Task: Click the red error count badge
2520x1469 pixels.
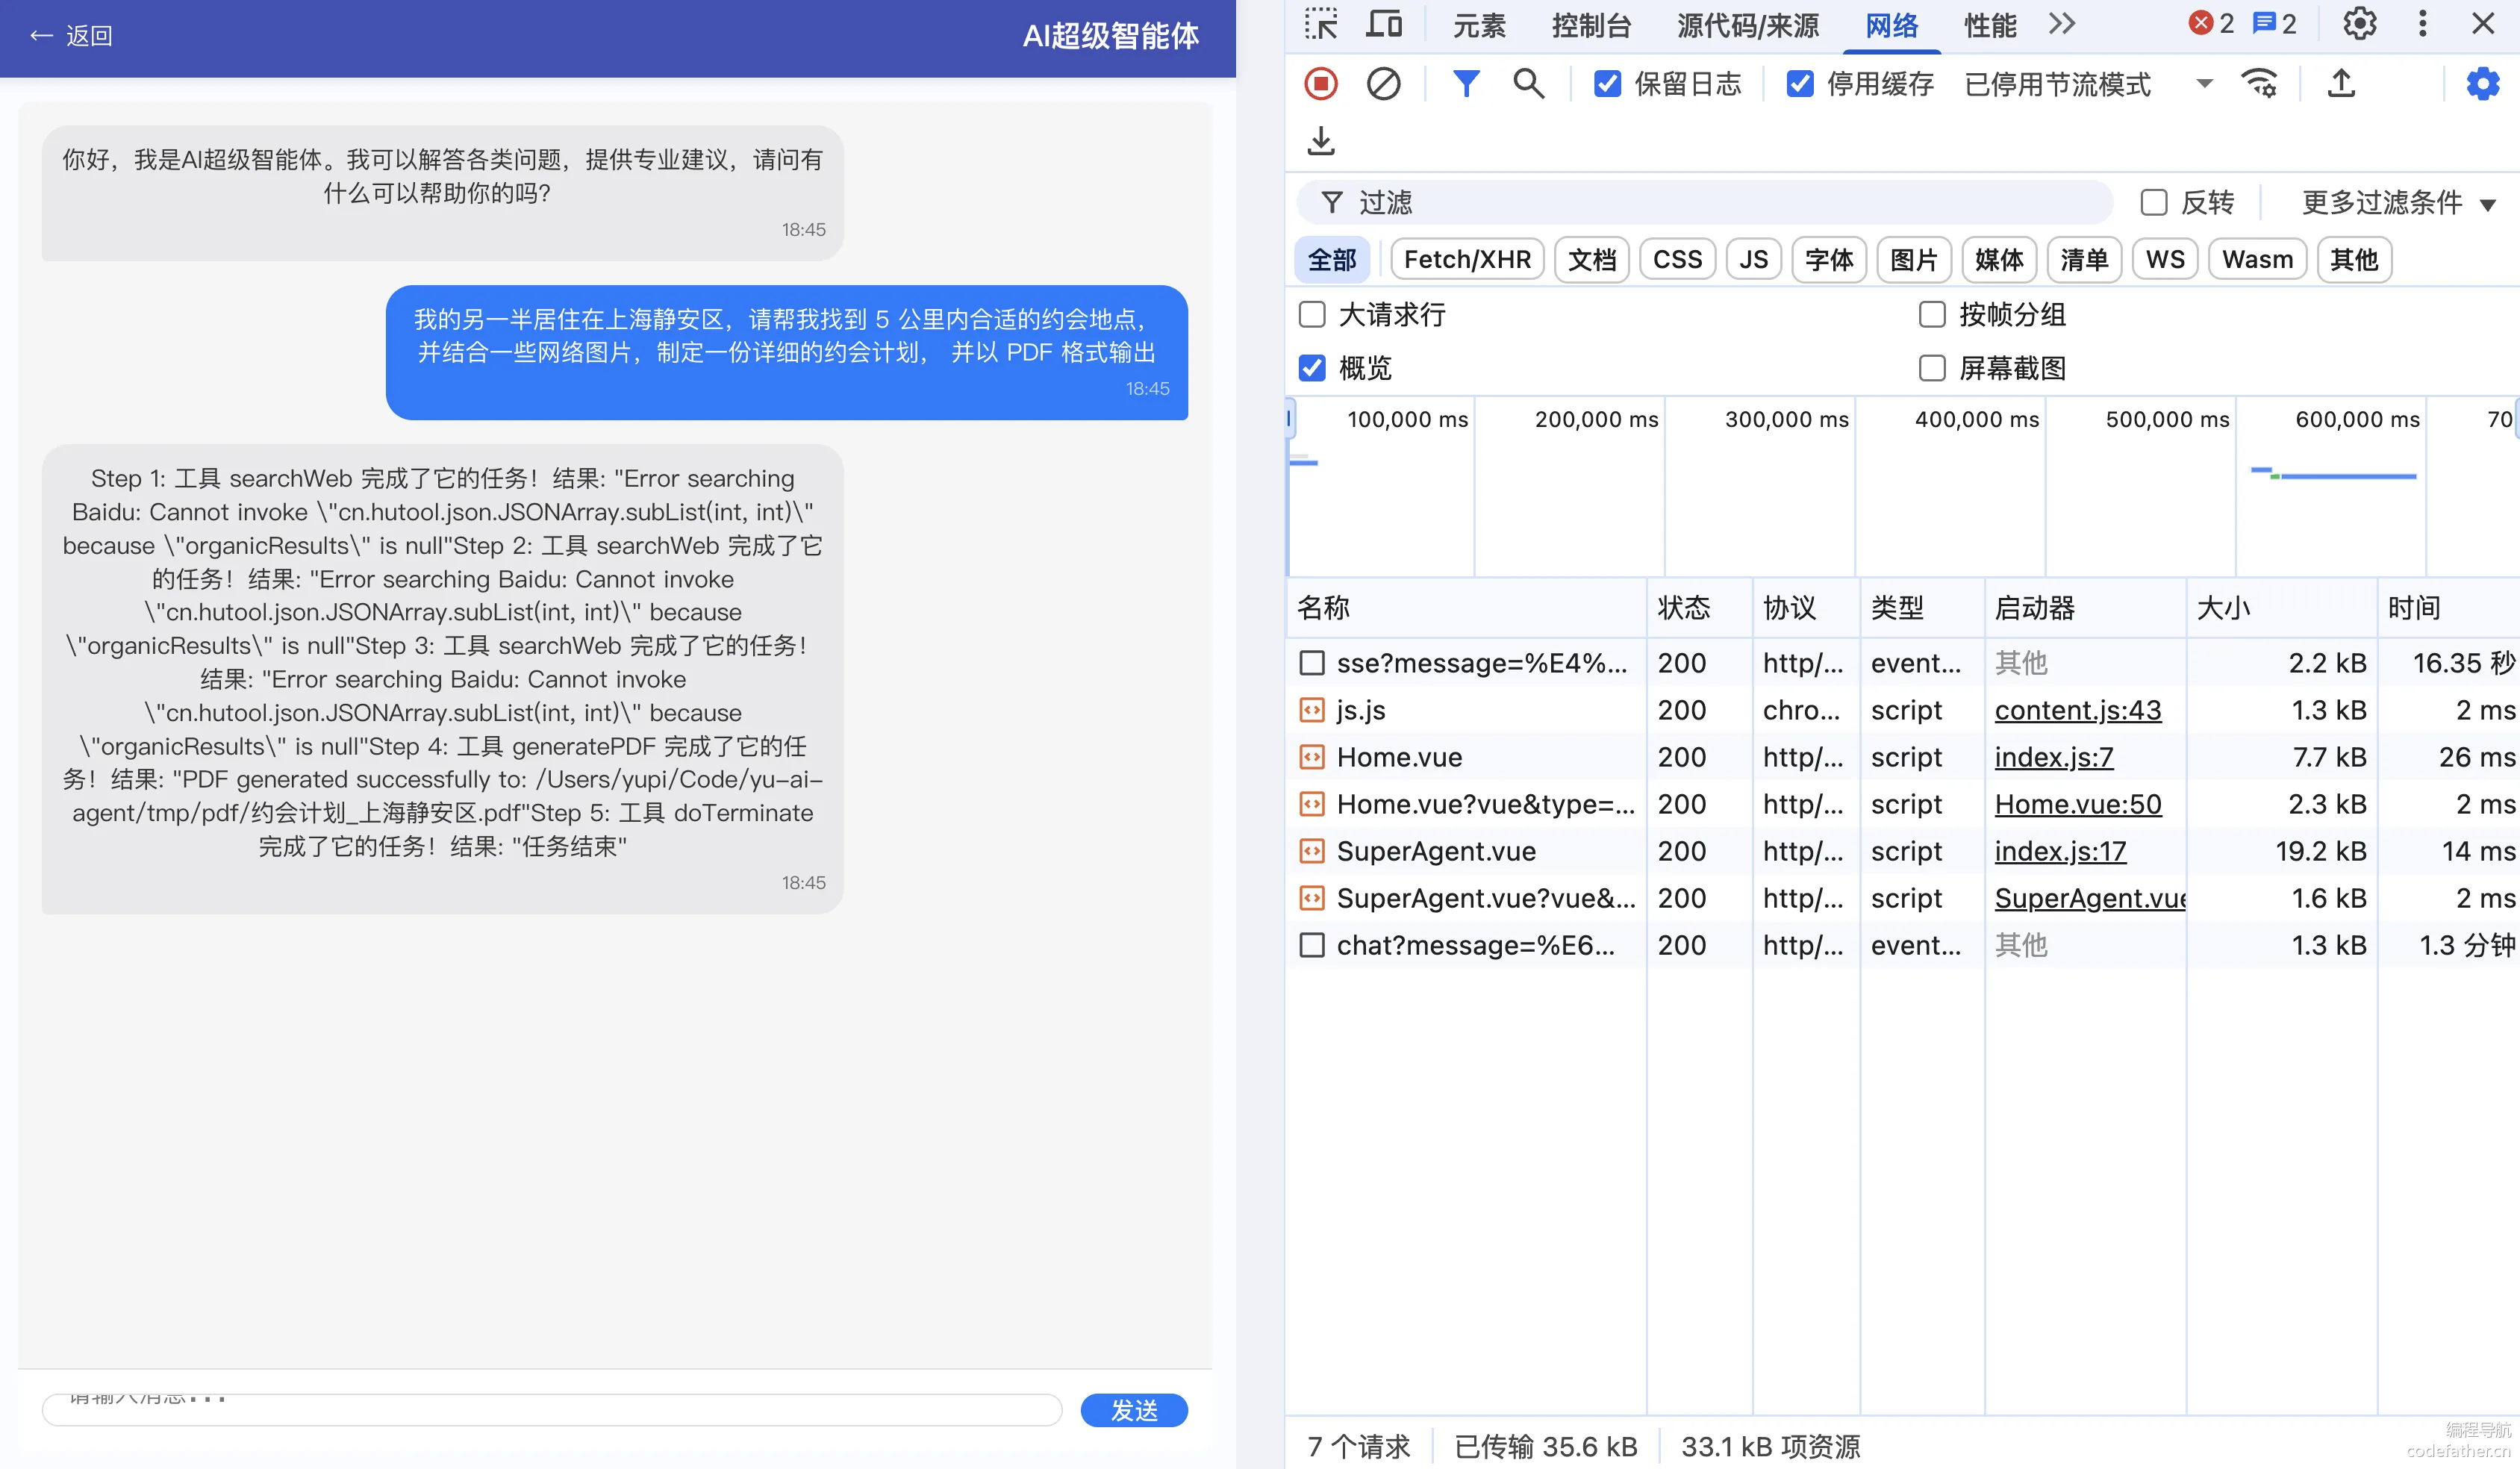Action: 2211,24
